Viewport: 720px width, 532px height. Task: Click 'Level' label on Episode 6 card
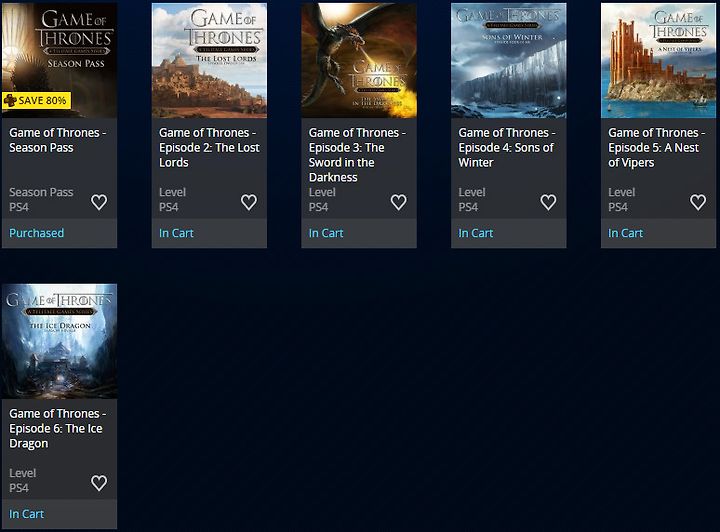tap(22, 473)
